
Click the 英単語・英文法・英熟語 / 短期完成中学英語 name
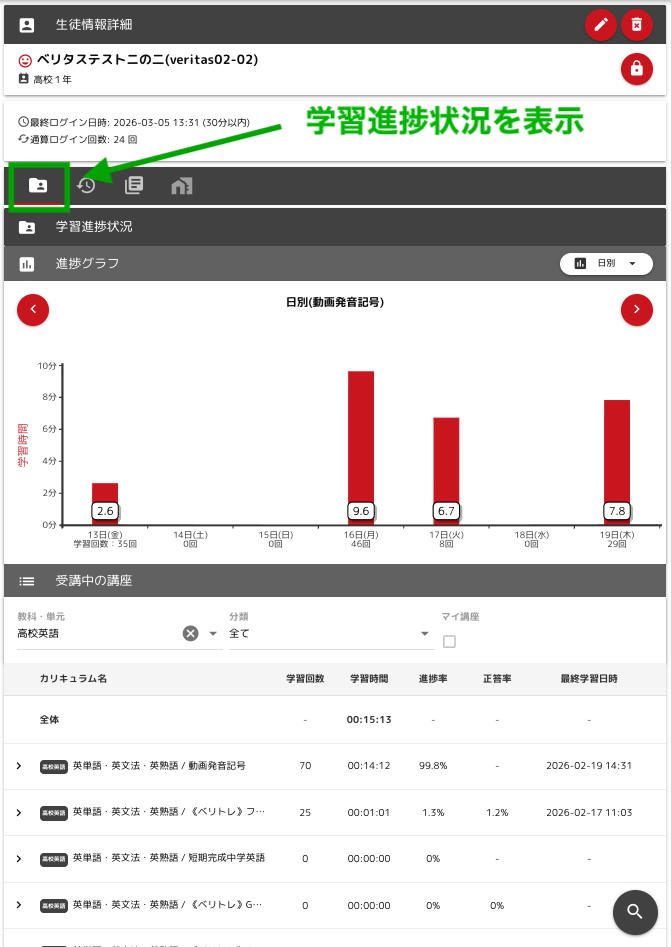(x=169, y=858)
